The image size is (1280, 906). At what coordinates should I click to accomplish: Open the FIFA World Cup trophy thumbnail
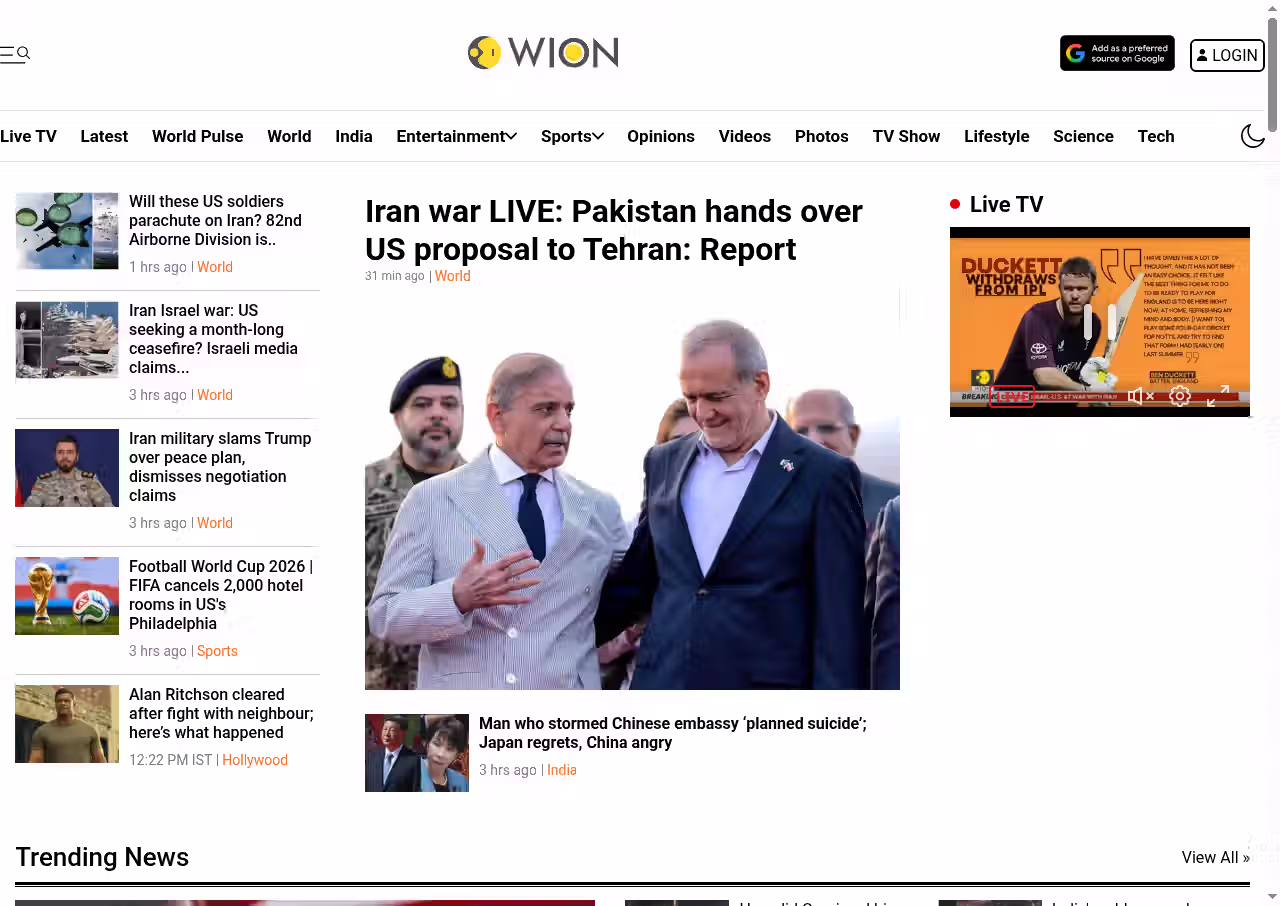click(67, 596)
